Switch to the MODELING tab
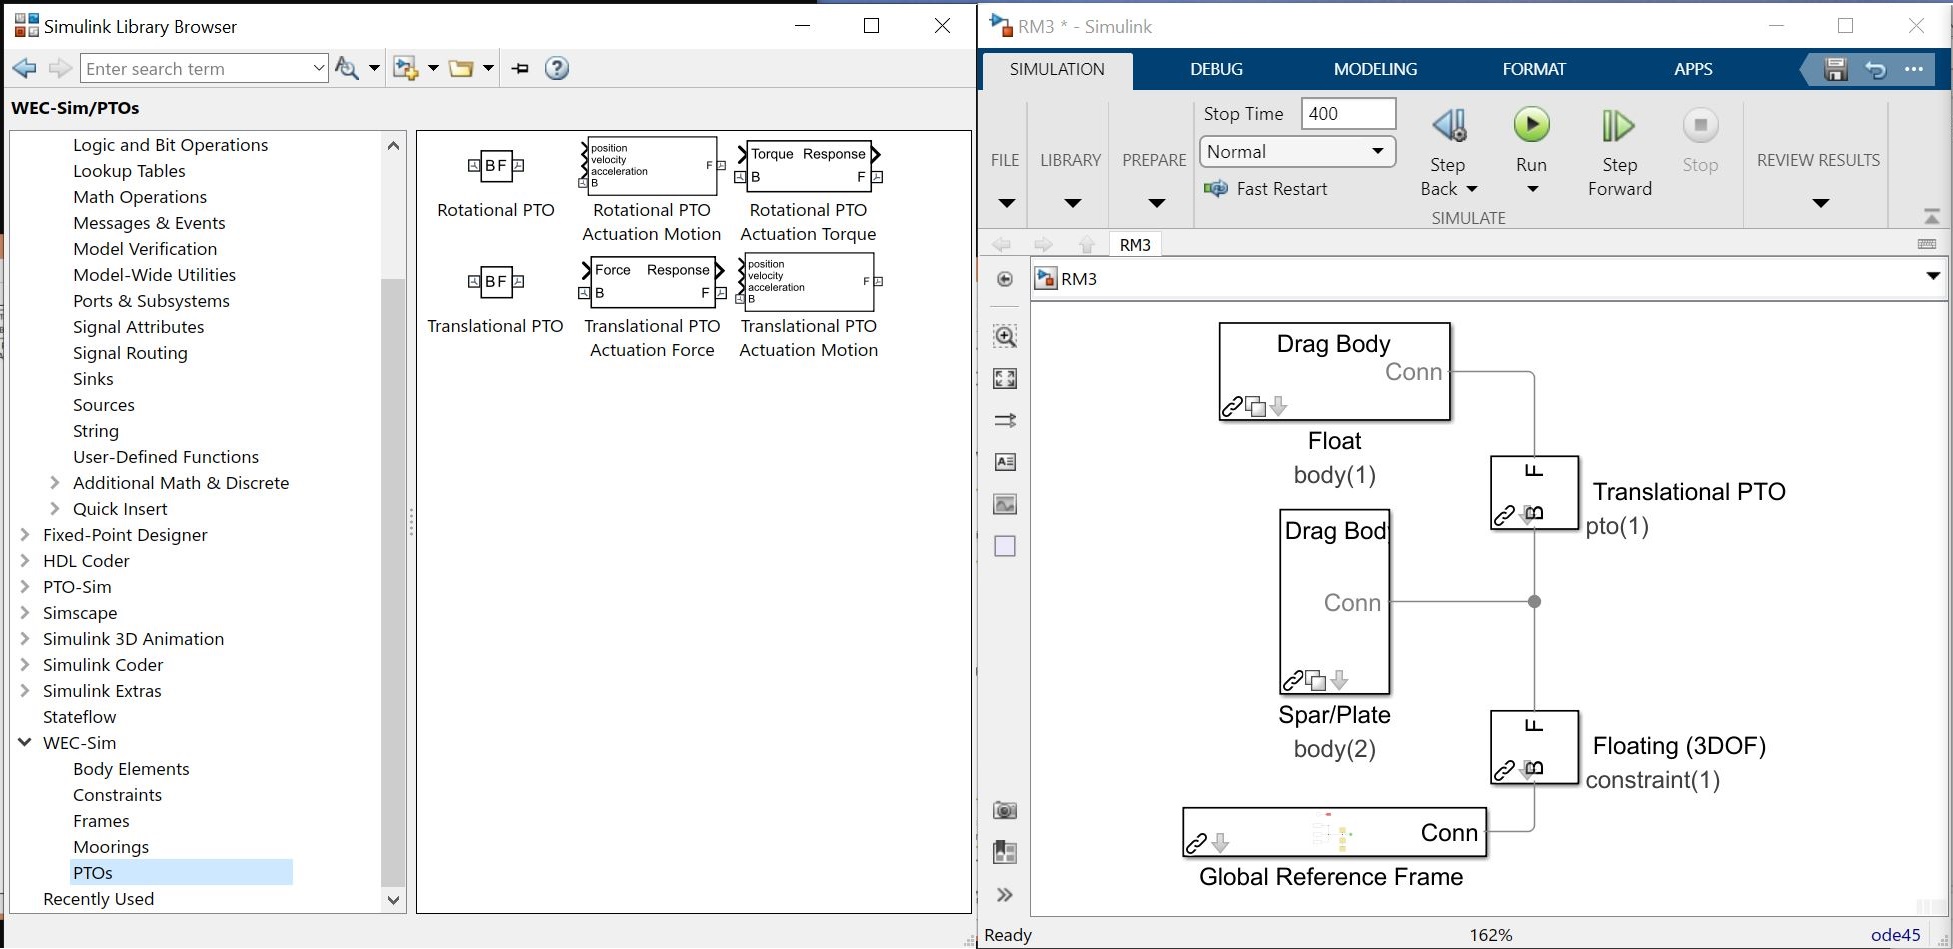Image resolution: width=1953 pixels, height=949 pixels. point(1375,69)
